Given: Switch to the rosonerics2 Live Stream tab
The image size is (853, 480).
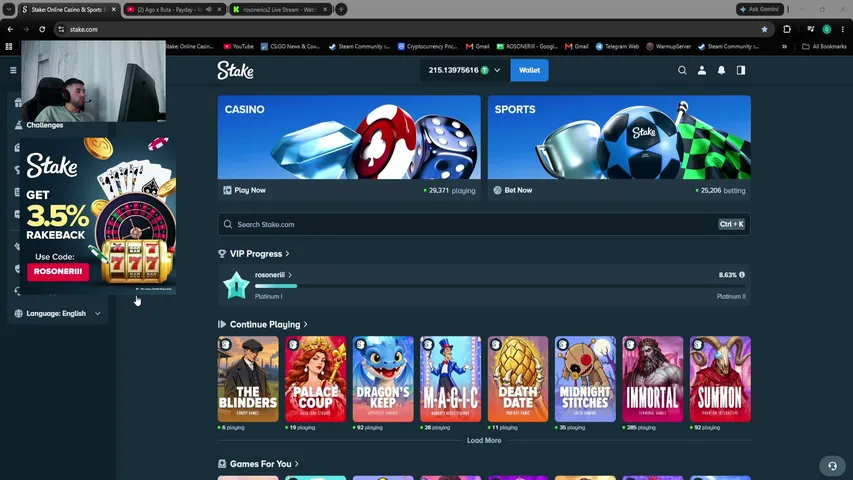Looking at the screenshot, I should coord(281,9).
